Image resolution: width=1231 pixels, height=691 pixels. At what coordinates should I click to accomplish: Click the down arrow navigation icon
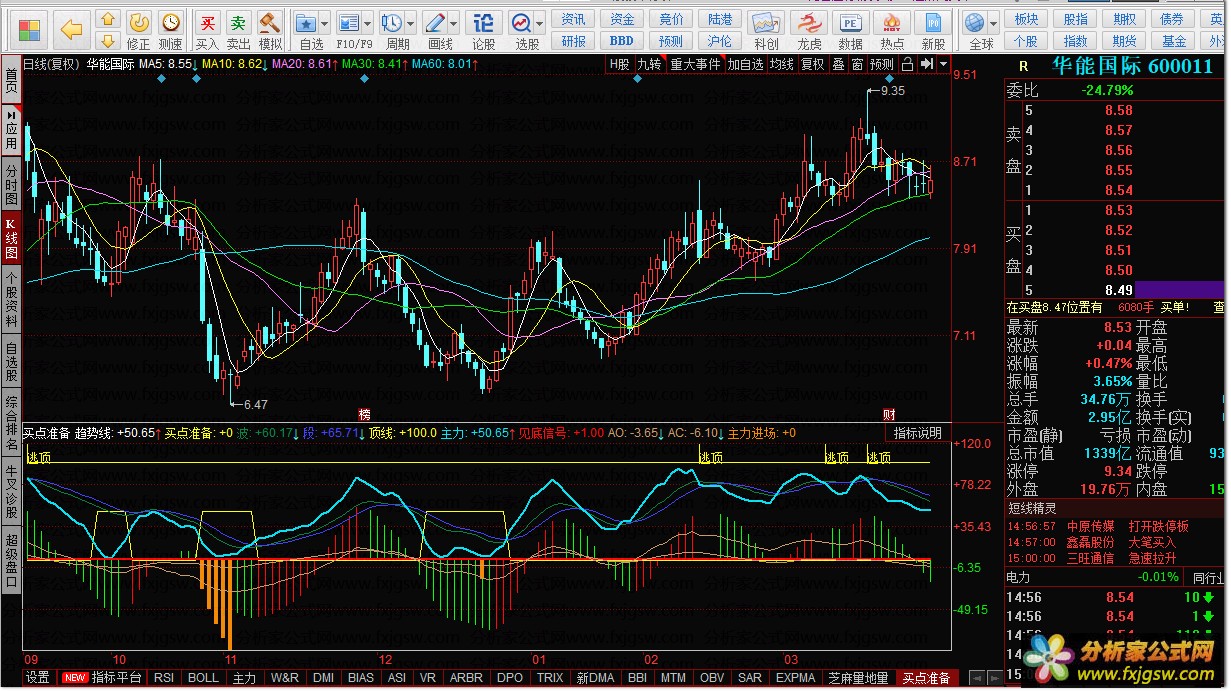pyautogui.click(x=109, y=40)
